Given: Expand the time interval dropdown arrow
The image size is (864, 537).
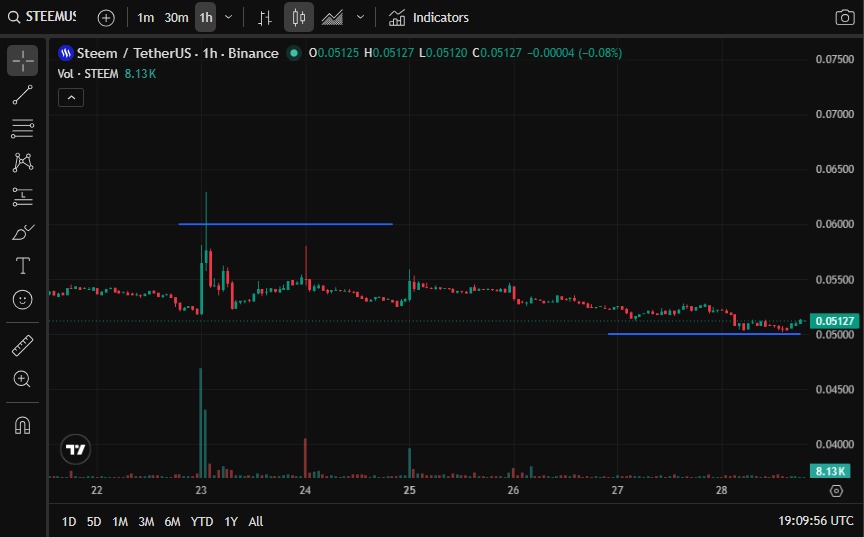Looking at the screenshot, I should (229, 18).
